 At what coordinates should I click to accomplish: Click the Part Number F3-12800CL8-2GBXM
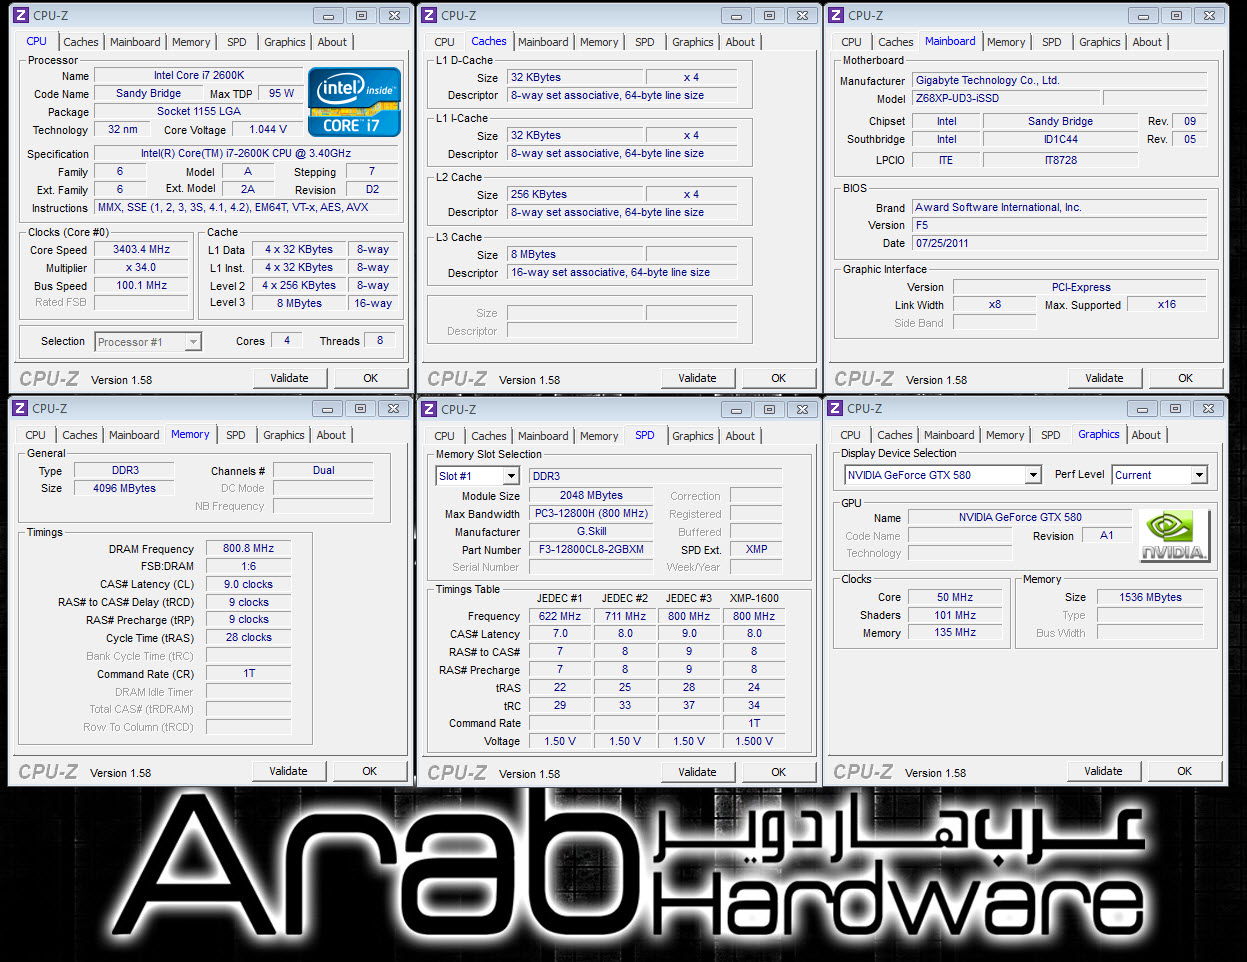pos(591,549)
